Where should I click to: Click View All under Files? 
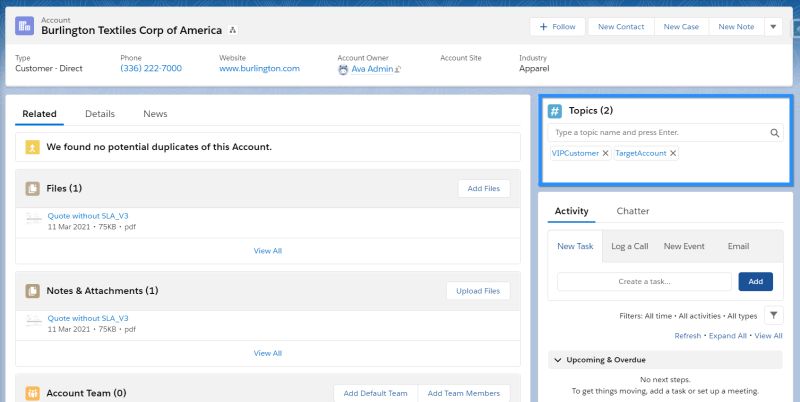point(268,251)
